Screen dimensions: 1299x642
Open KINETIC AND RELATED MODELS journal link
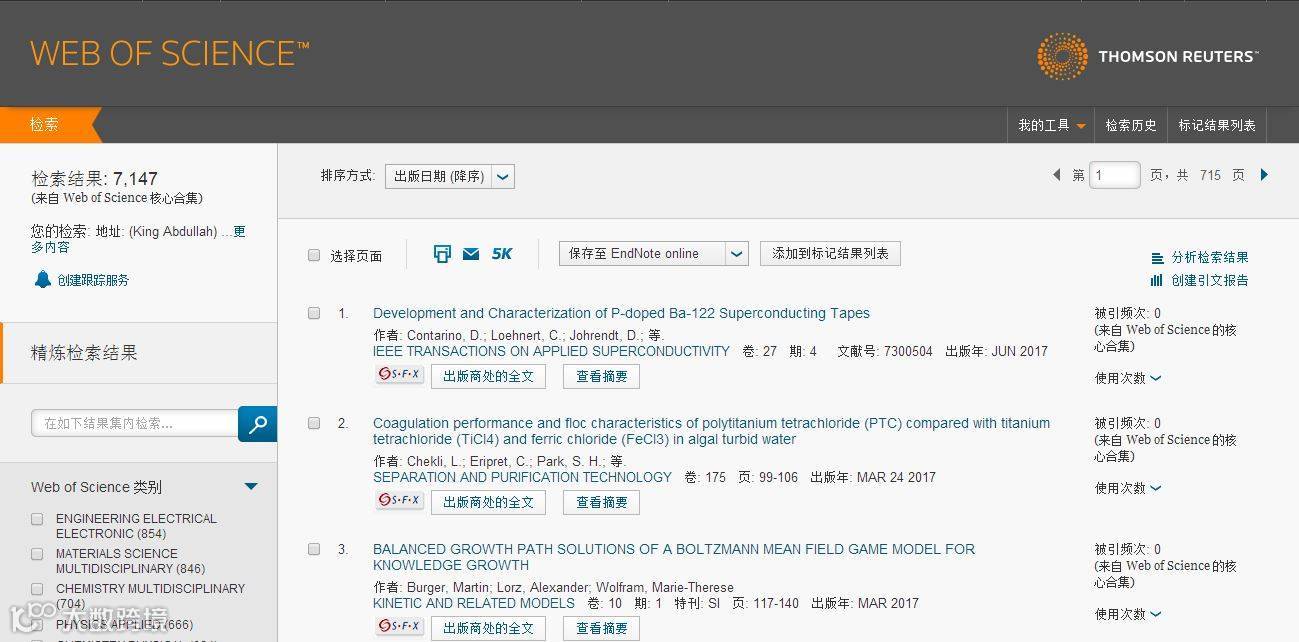click(x=474, y=603)
